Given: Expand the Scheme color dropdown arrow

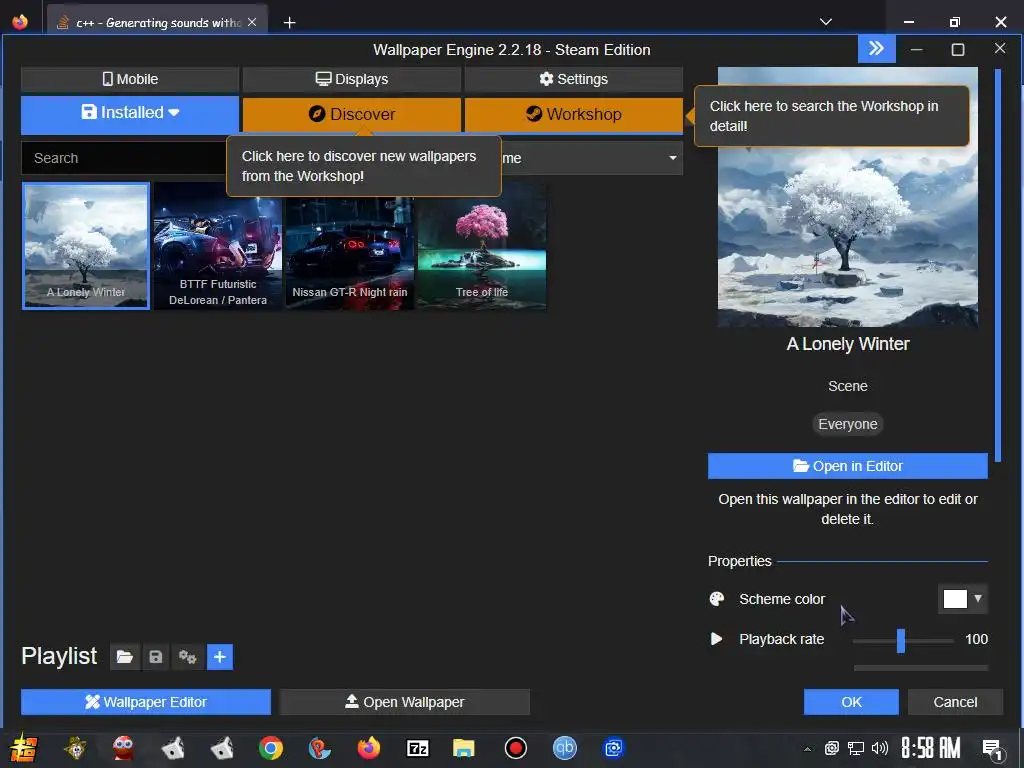Looking at the screenshot, I should (x=978, y=598).
